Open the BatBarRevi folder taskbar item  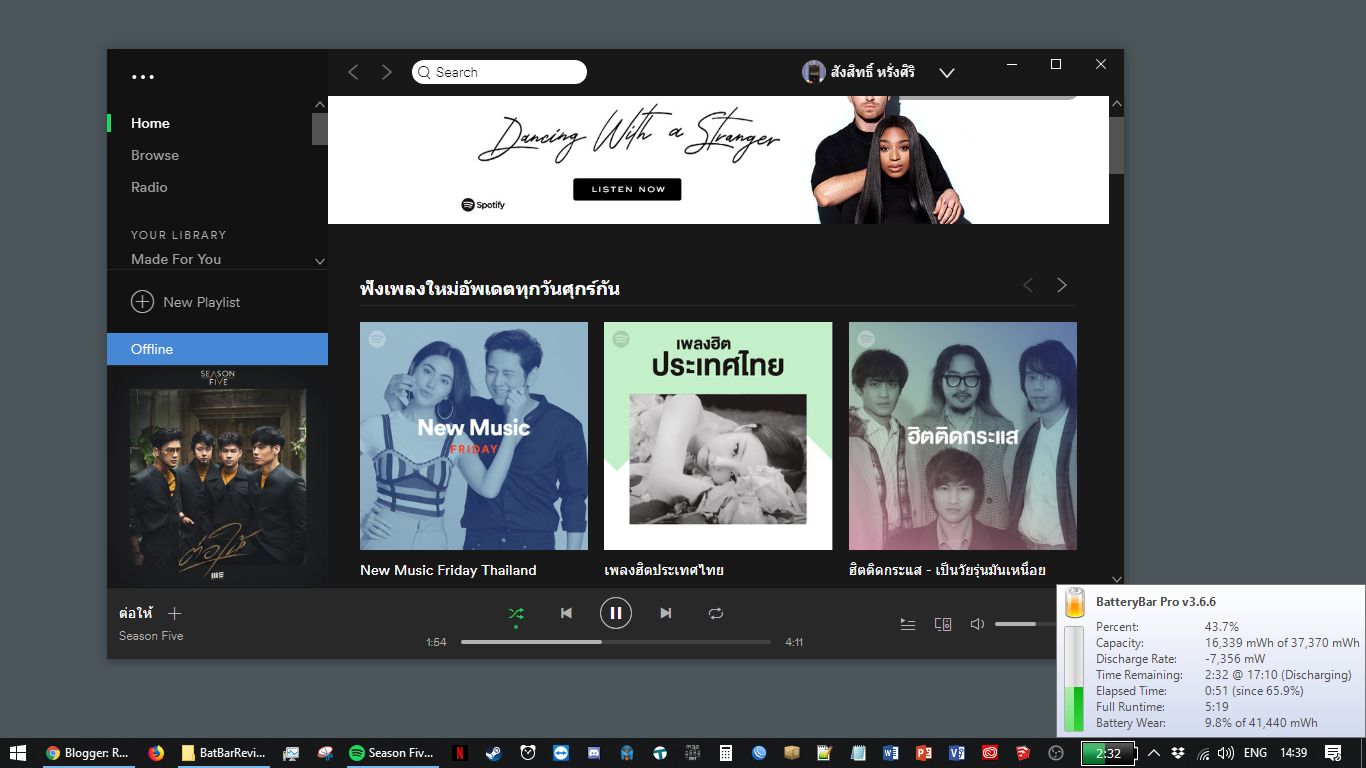click(224, 753)
